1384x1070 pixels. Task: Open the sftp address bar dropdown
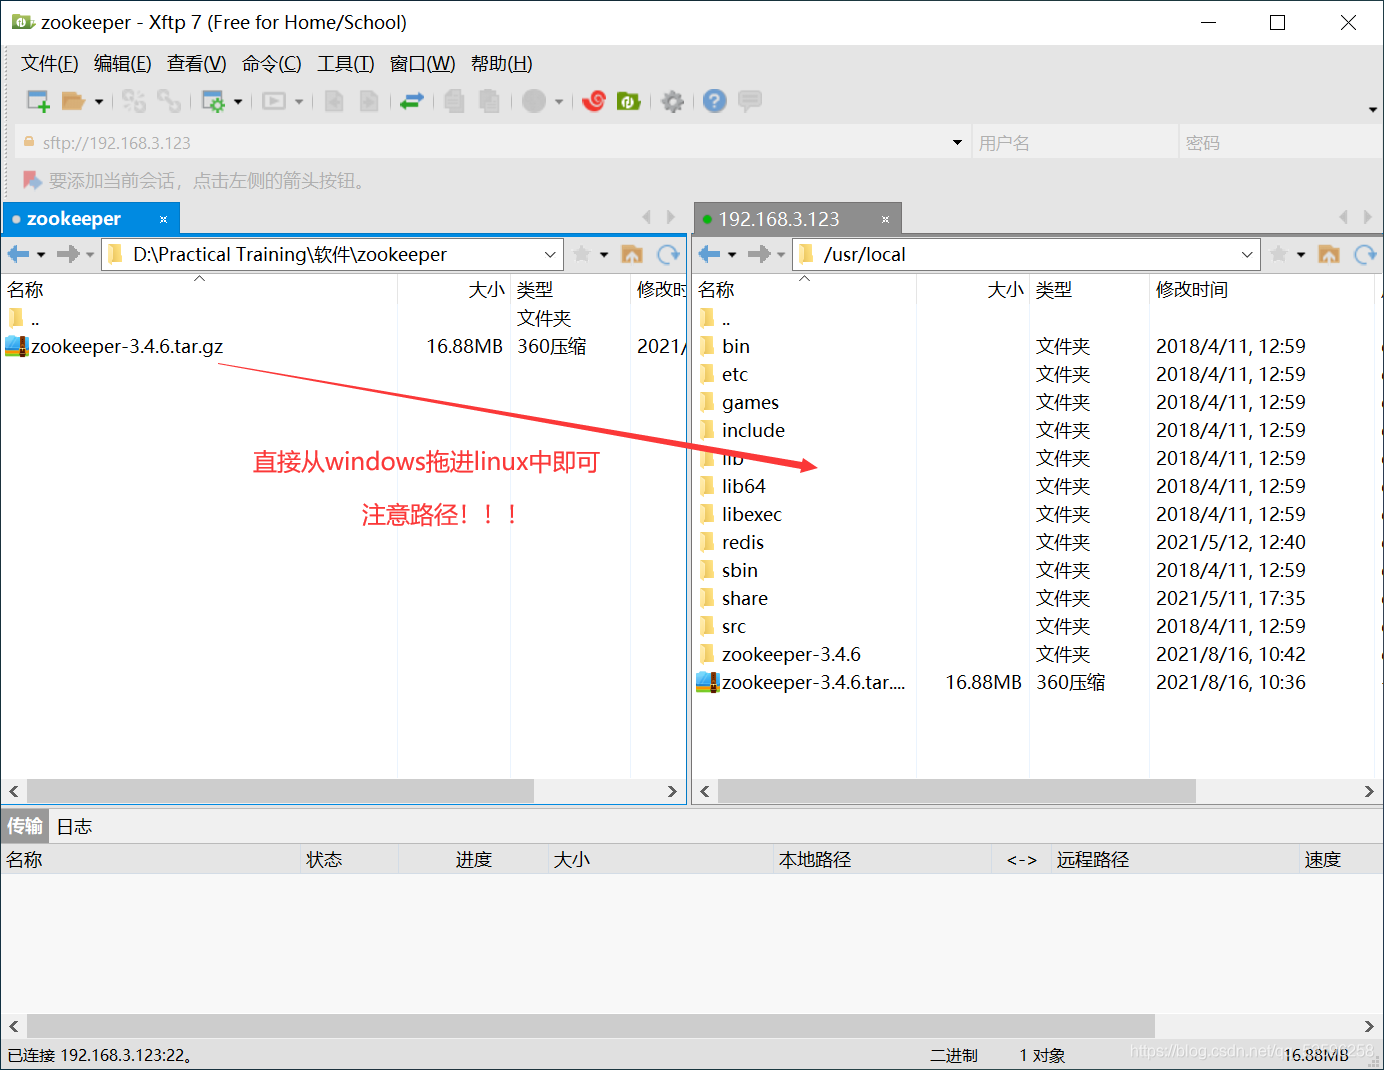point(957,143)
